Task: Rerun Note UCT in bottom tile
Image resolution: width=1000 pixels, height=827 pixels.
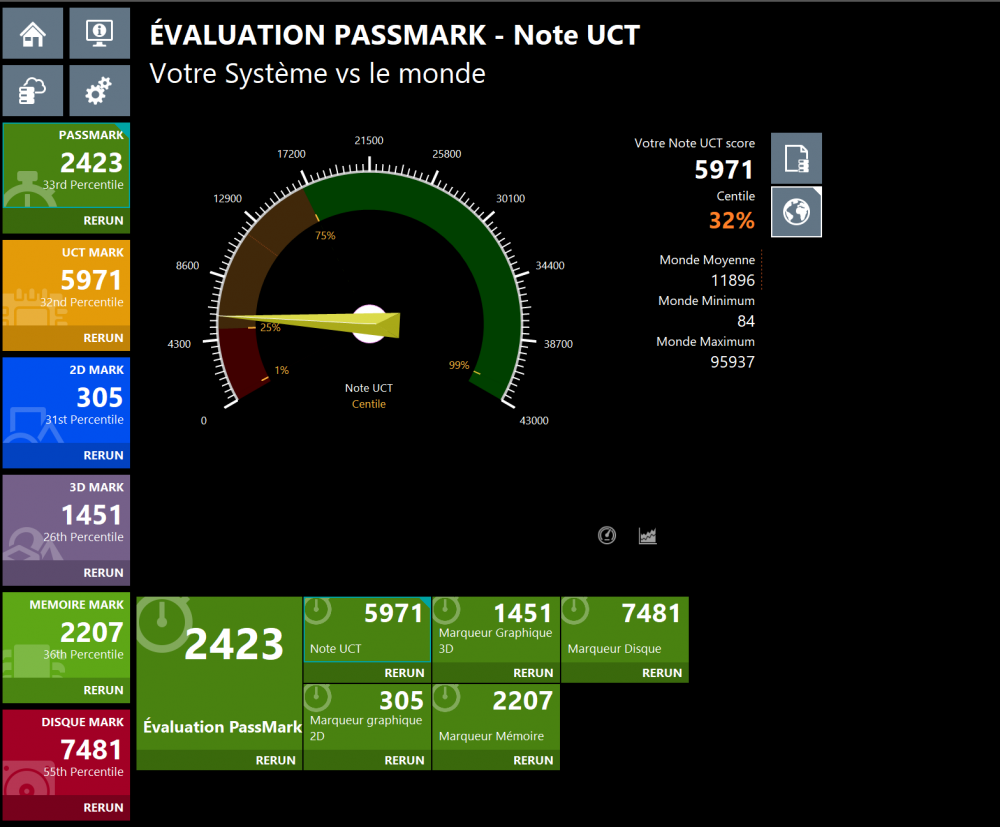Action: point(404,673)
